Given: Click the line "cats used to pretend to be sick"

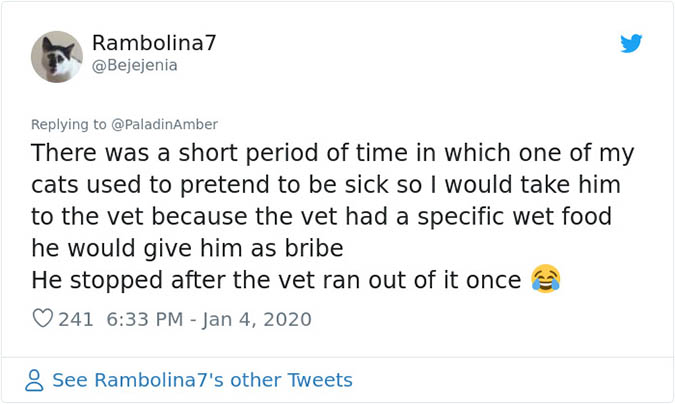Looking at the screenshot, I should tap(327, 186).
